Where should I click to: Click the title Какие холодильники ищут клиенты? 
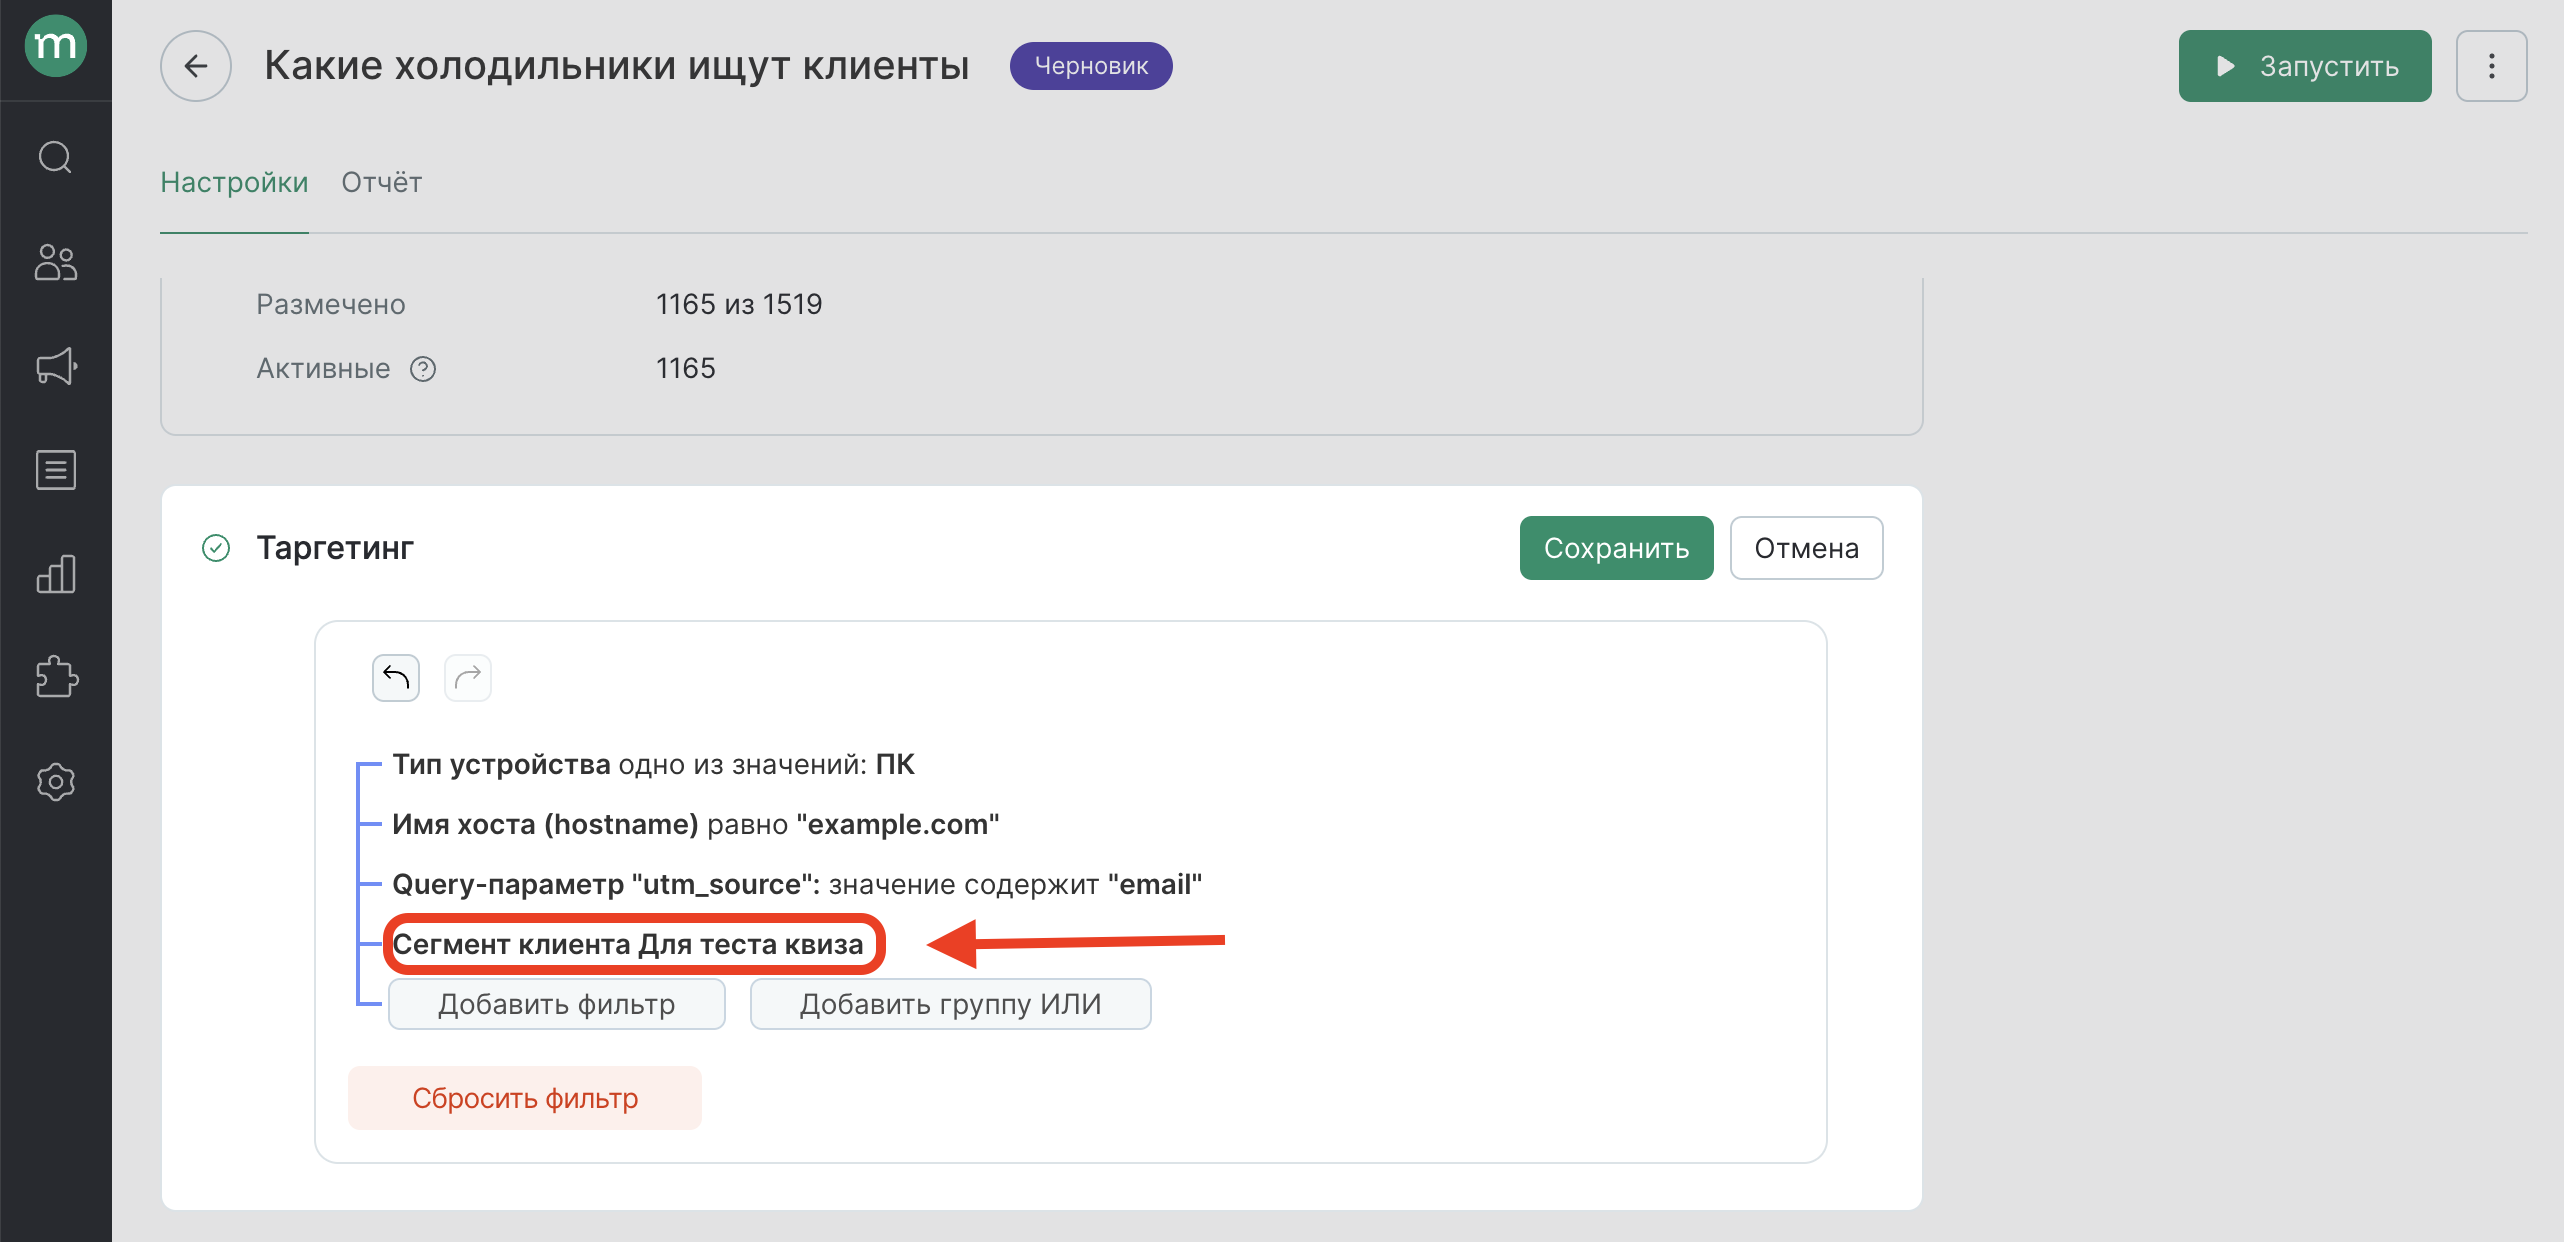tap(616, 66)
